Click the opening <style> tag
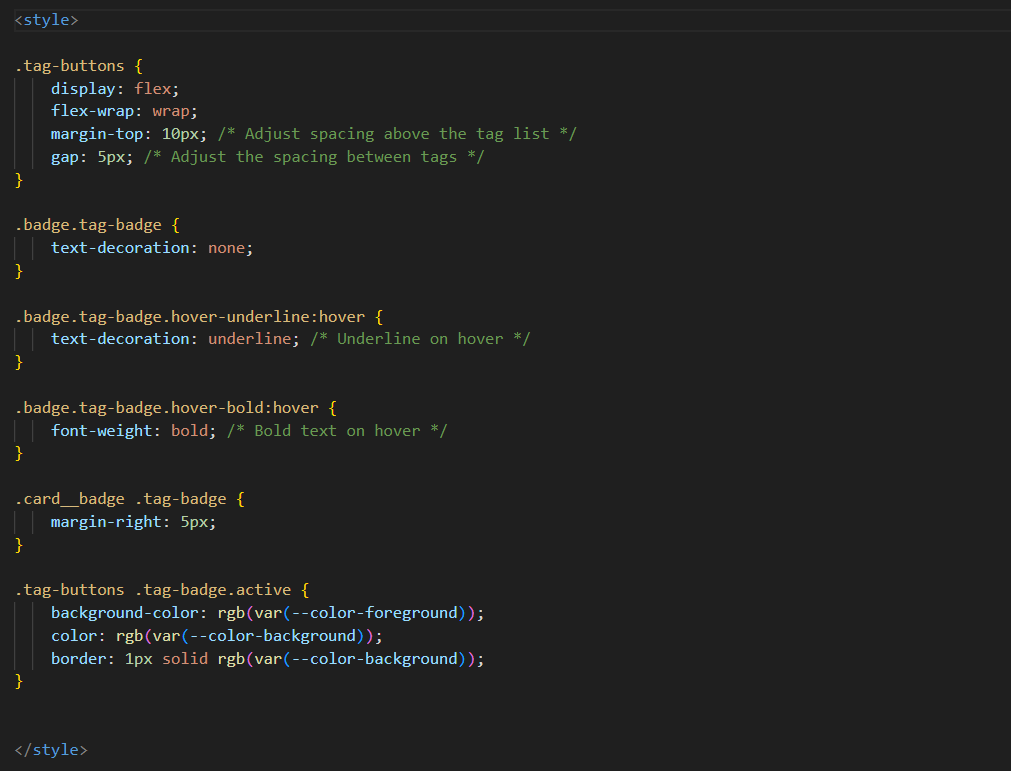The image size is (1011, 771). tap(46, 20)
